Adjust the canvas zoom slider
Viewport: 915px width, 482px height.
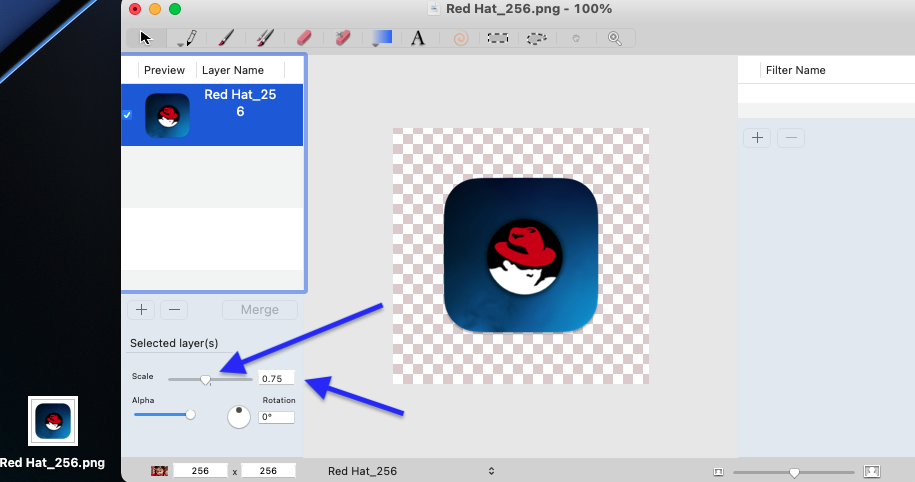click(794, 472)
